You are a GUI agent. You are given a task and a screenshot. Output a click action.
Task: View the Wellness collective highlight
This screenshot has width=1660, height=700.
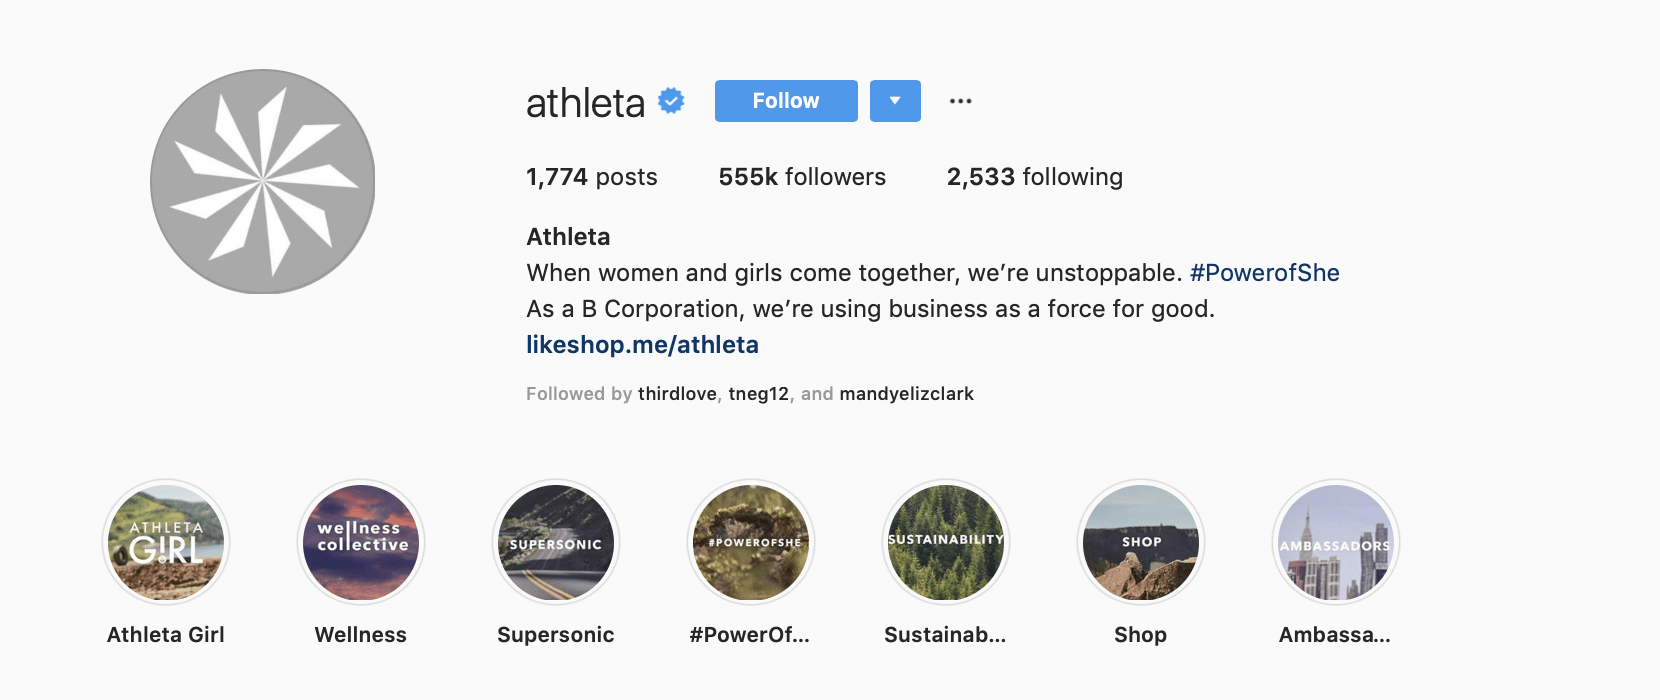click(361, 543)
